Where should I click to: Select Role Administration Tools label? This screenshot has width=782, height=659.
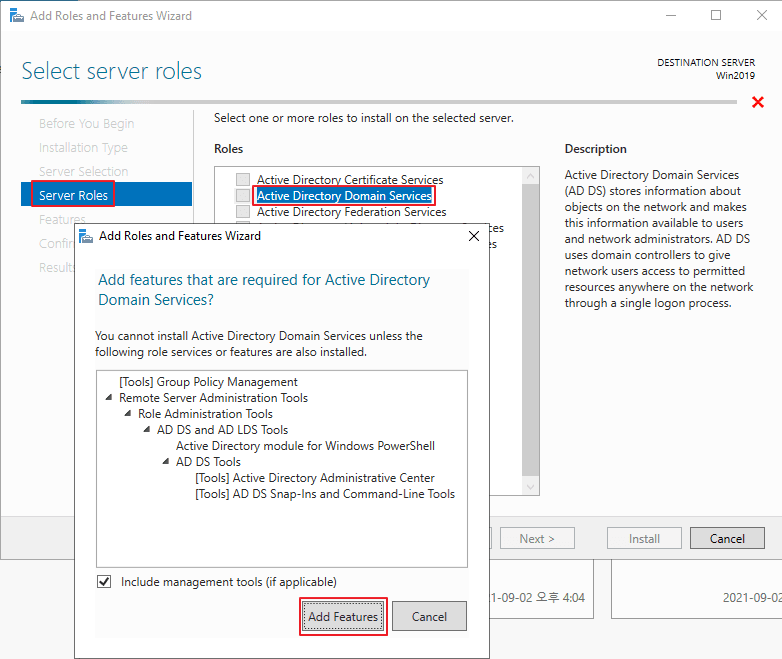[205, 414]
